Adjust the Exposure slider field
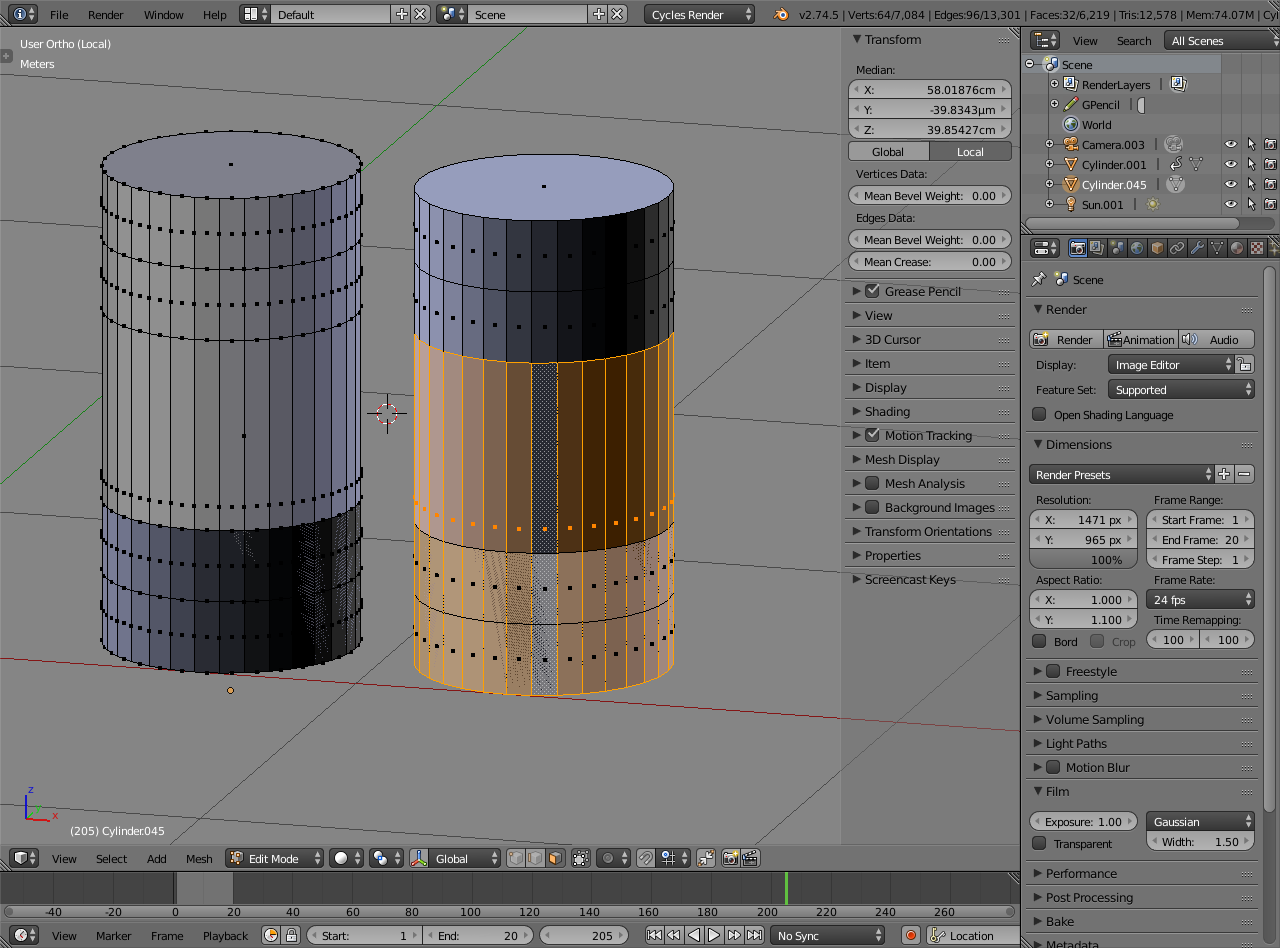 (x=1083, y=821)
